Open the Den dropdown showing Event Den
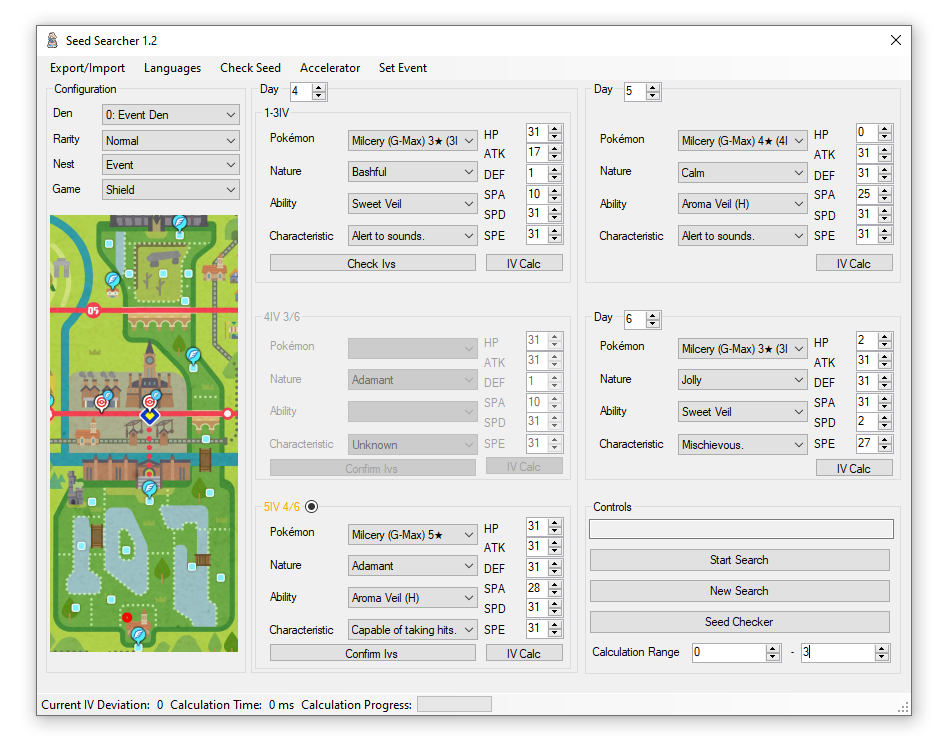Screen dimensions: 943x742 (x=170, y=115)
